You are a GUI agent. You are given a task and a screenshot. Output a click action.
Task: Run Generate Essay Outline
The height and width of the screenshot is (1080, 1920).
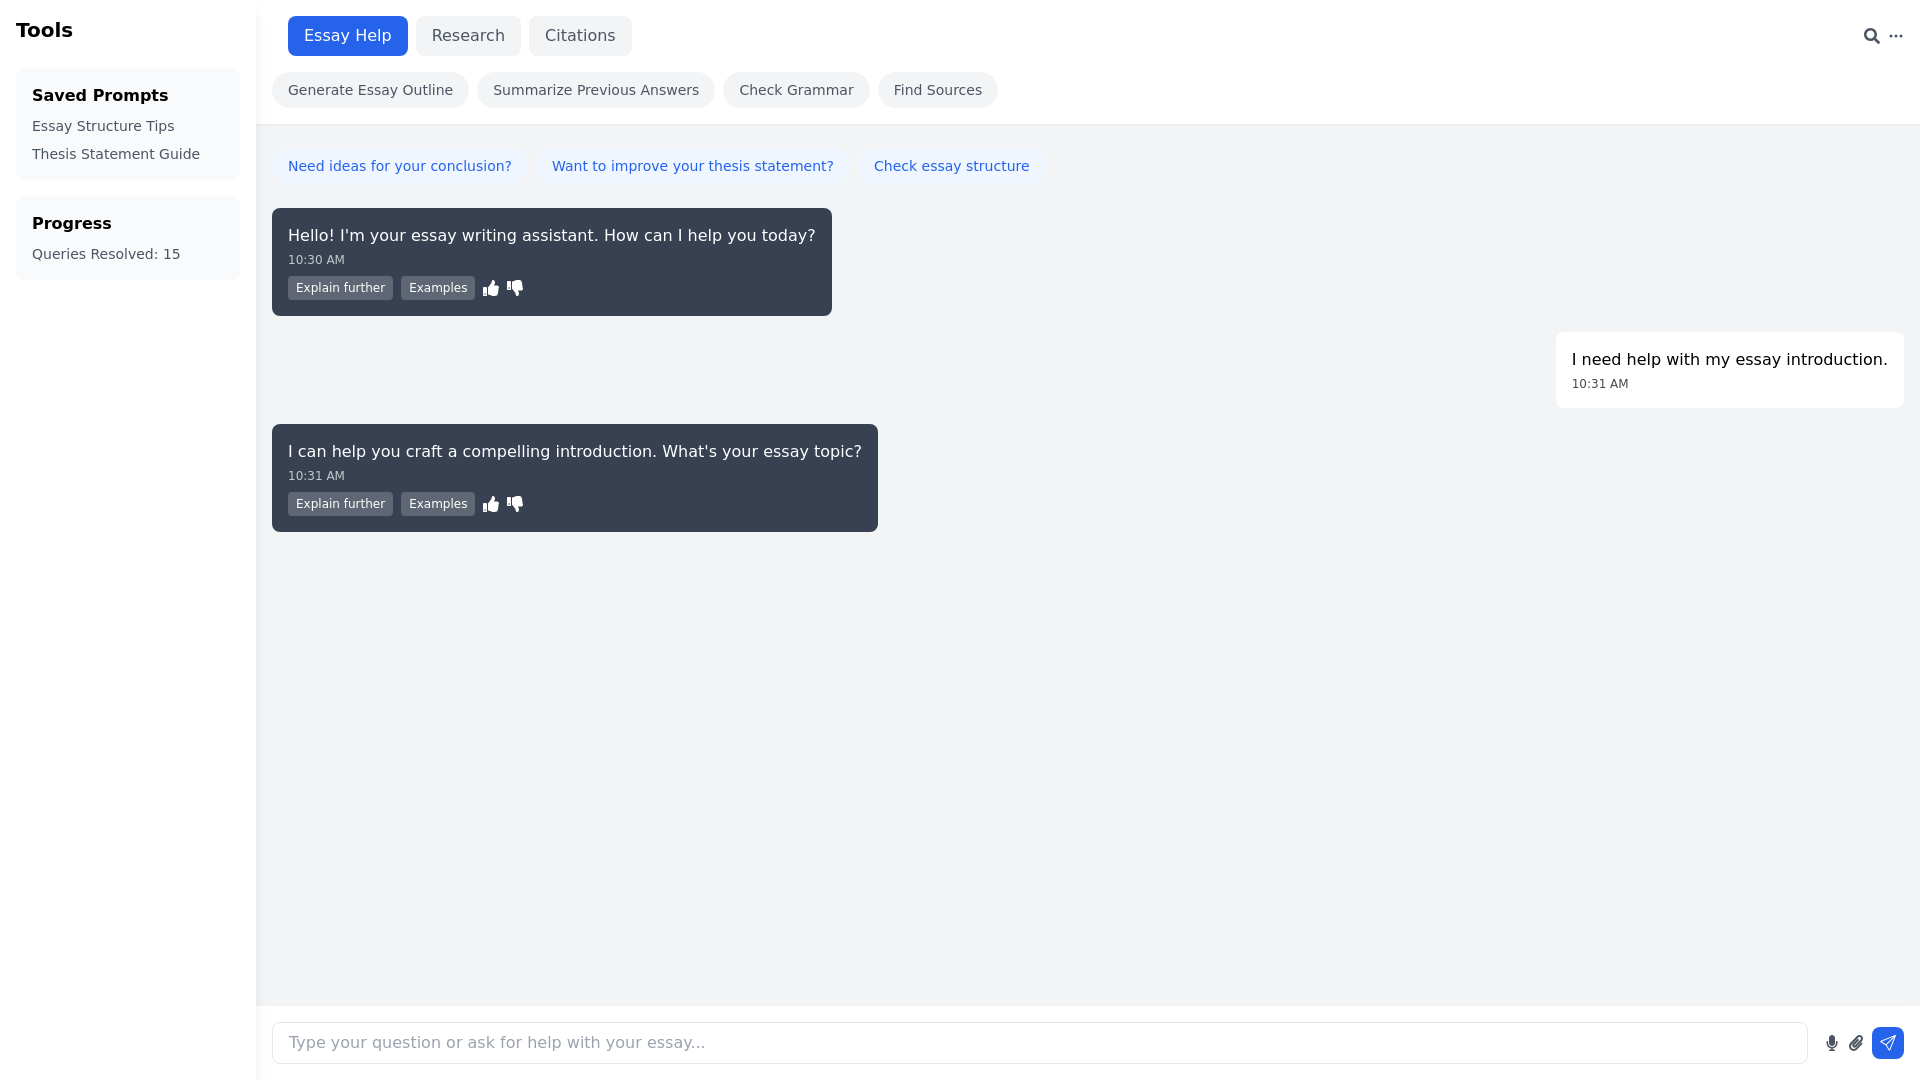coord(369,89)
